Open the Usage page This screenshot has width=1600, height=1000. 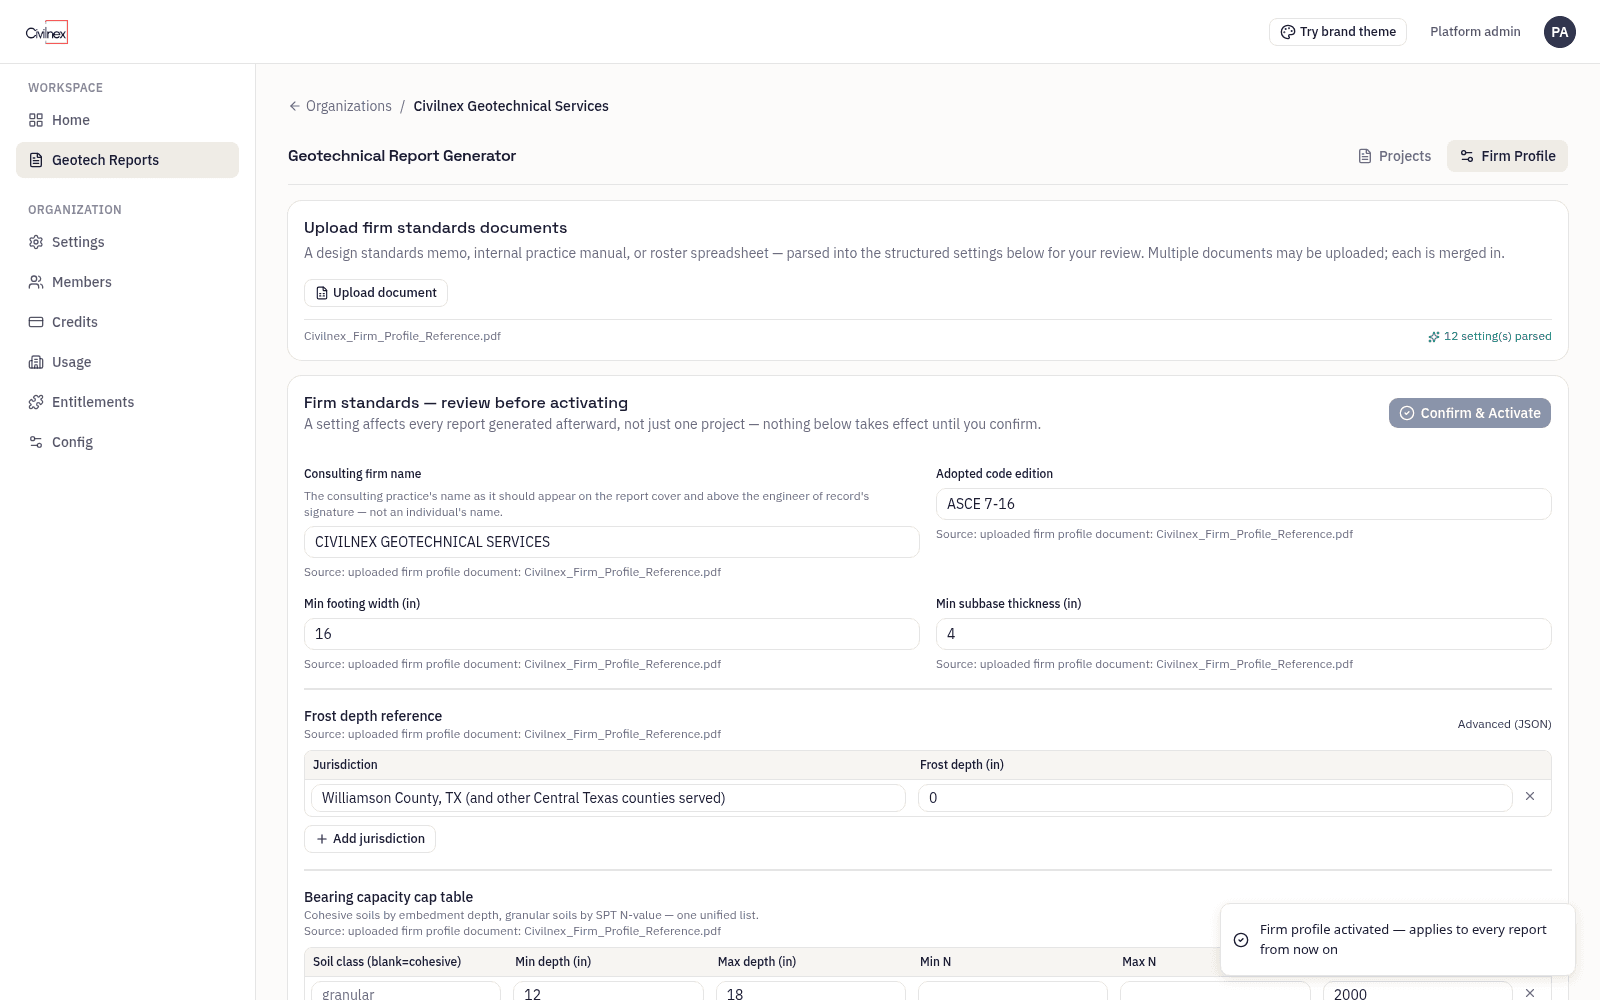(x=127, y=362)
